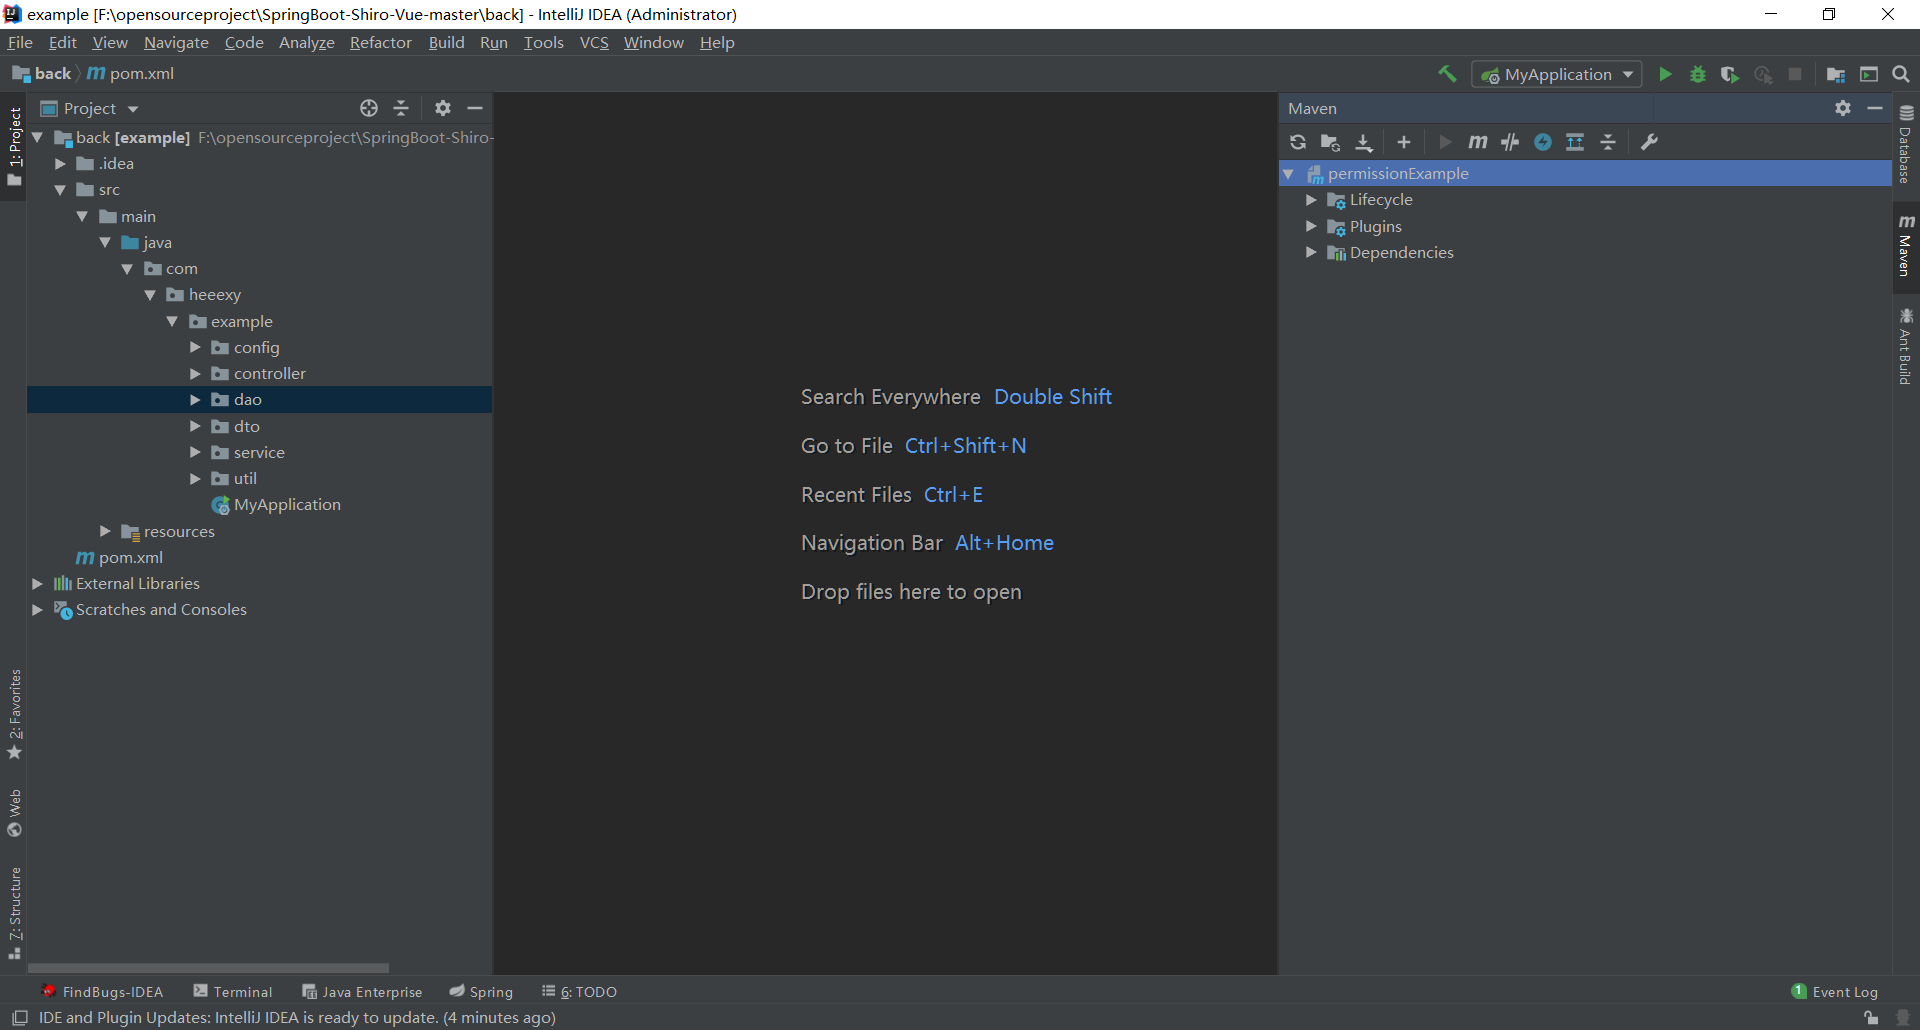
Task: Open the VCS menu
Action: tap(594, 42)
